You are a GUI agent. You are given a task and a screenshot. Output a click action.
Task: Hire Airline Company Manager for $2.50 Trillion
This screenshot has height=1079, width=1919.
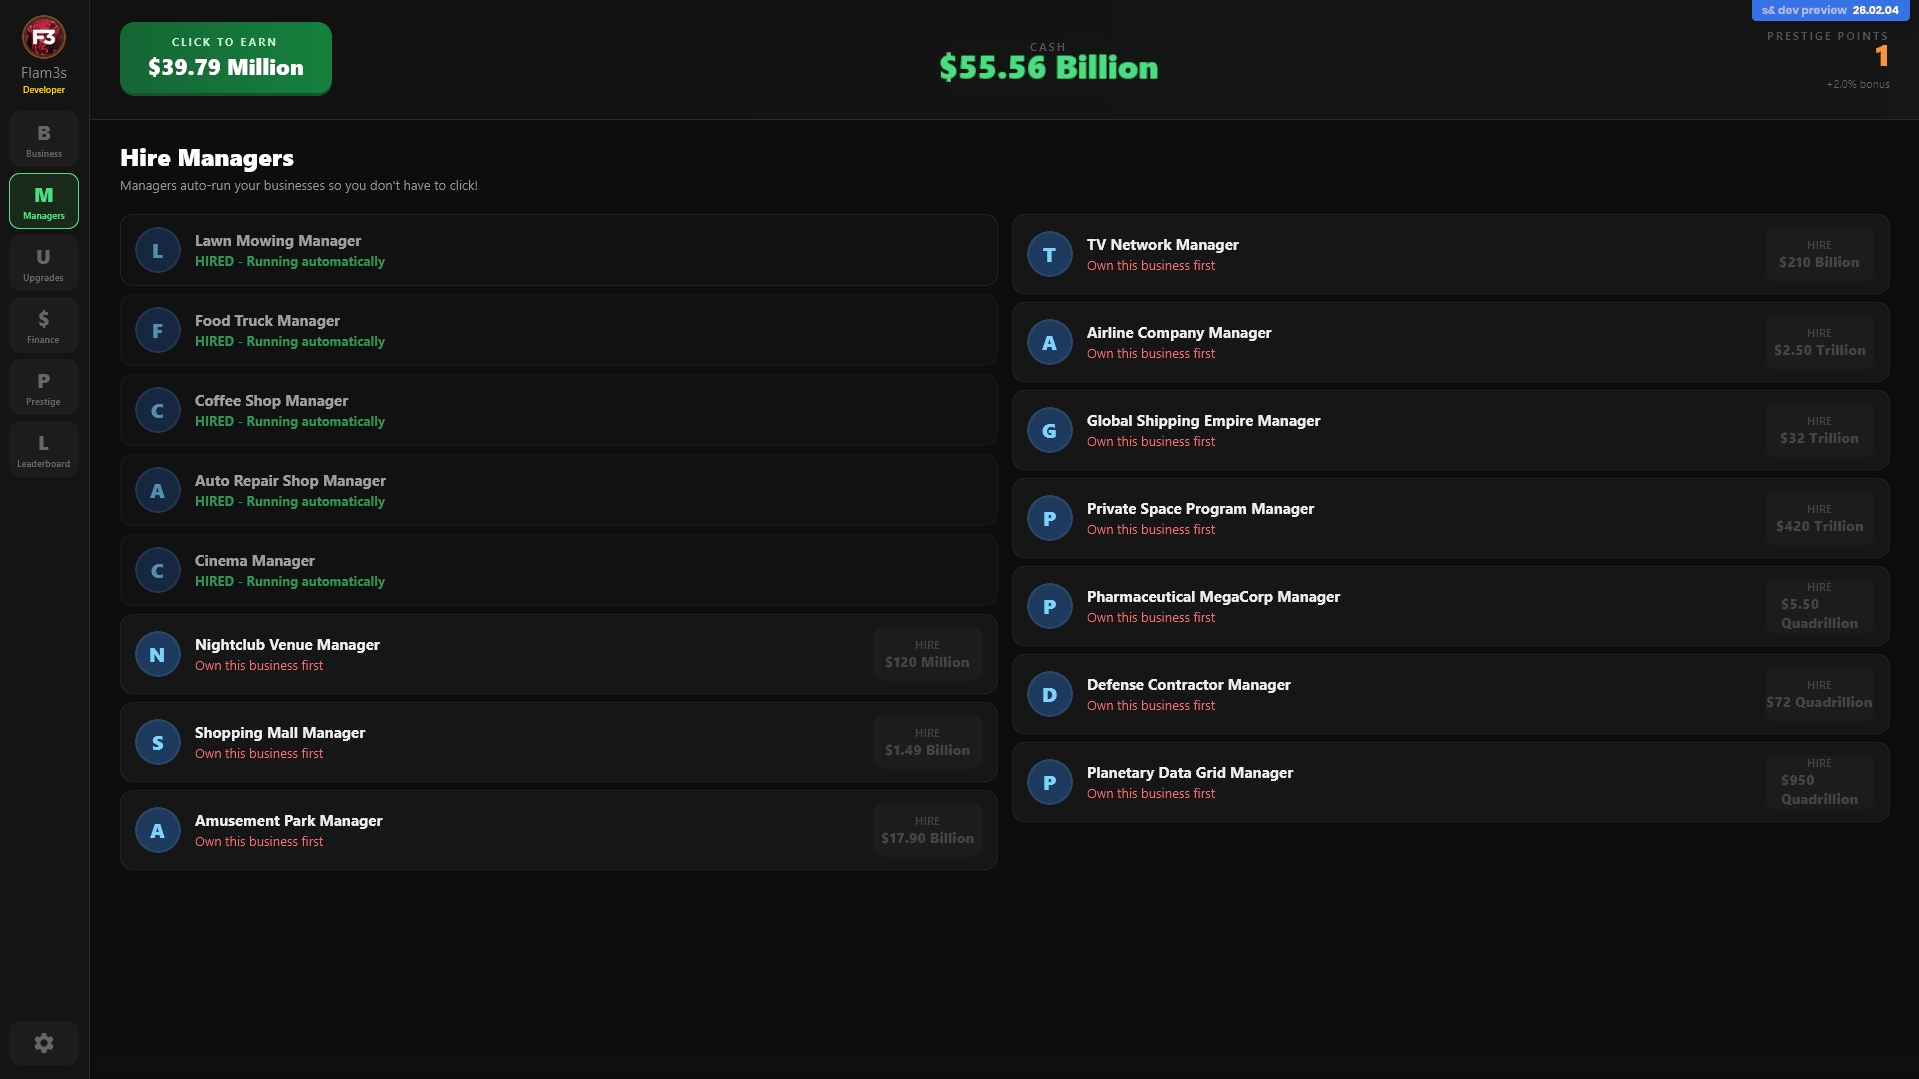click(x=1819, y=342)
